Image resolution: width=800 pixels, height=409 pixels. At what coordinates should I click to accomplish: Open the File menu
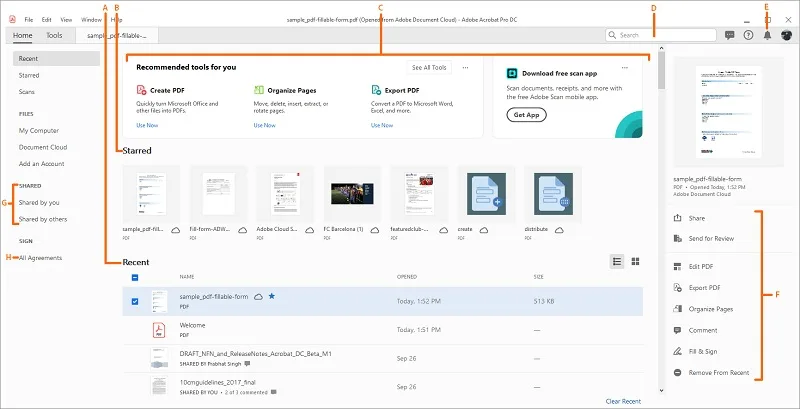pyautogui.click(x=29, y=19)
